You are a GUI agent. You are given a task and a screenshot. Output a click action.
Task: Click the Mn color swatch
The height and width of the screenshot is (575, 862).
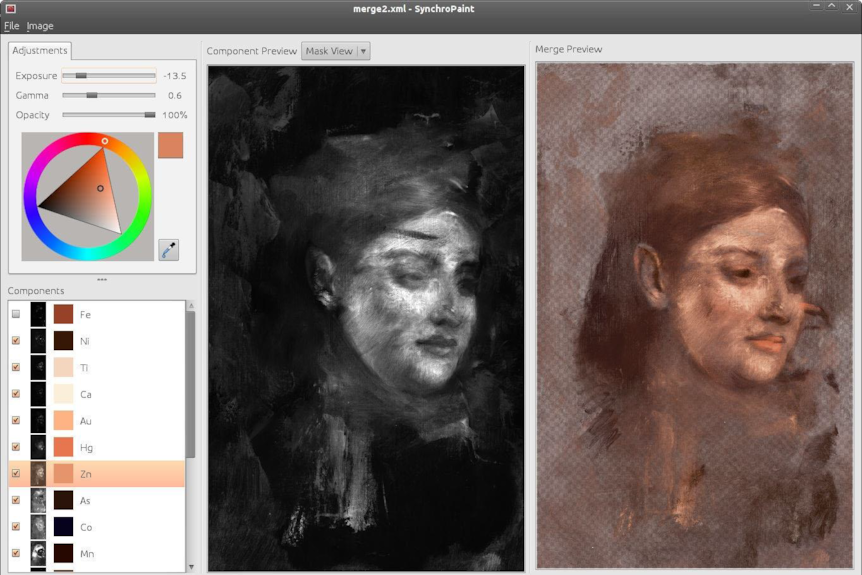[63, 553]
